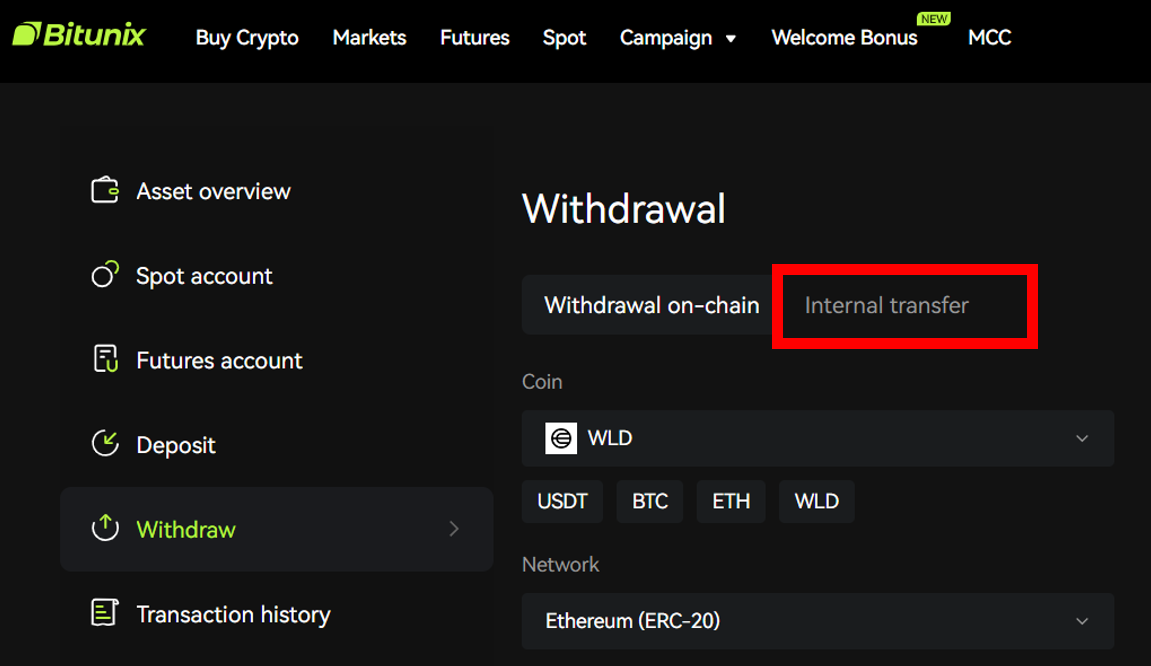The image size is (1151, 666).
Task: Click the Bitunix logo
Action: (x=79, y=35)
